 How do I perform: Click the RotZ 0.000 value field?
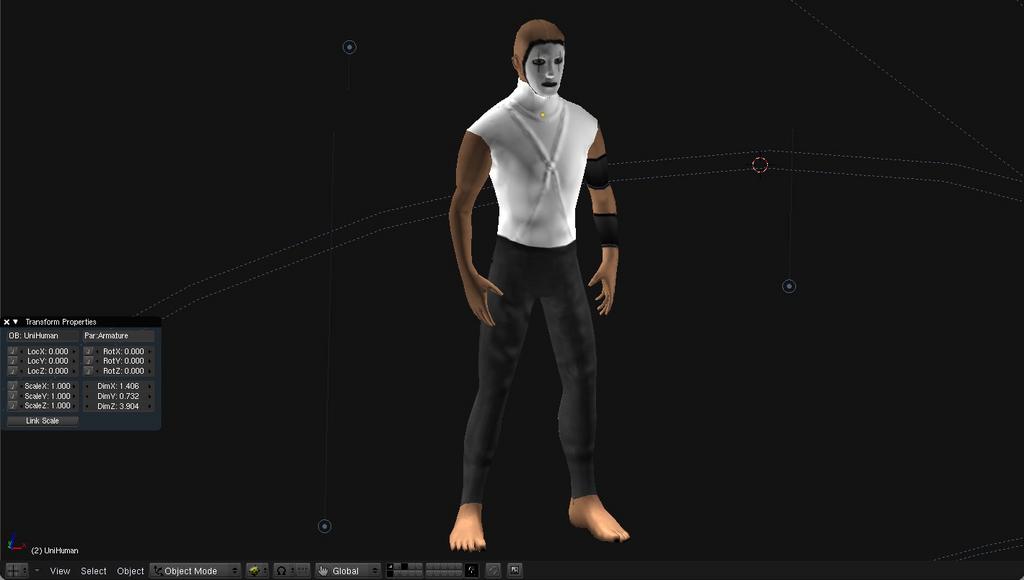coord(124,370)
